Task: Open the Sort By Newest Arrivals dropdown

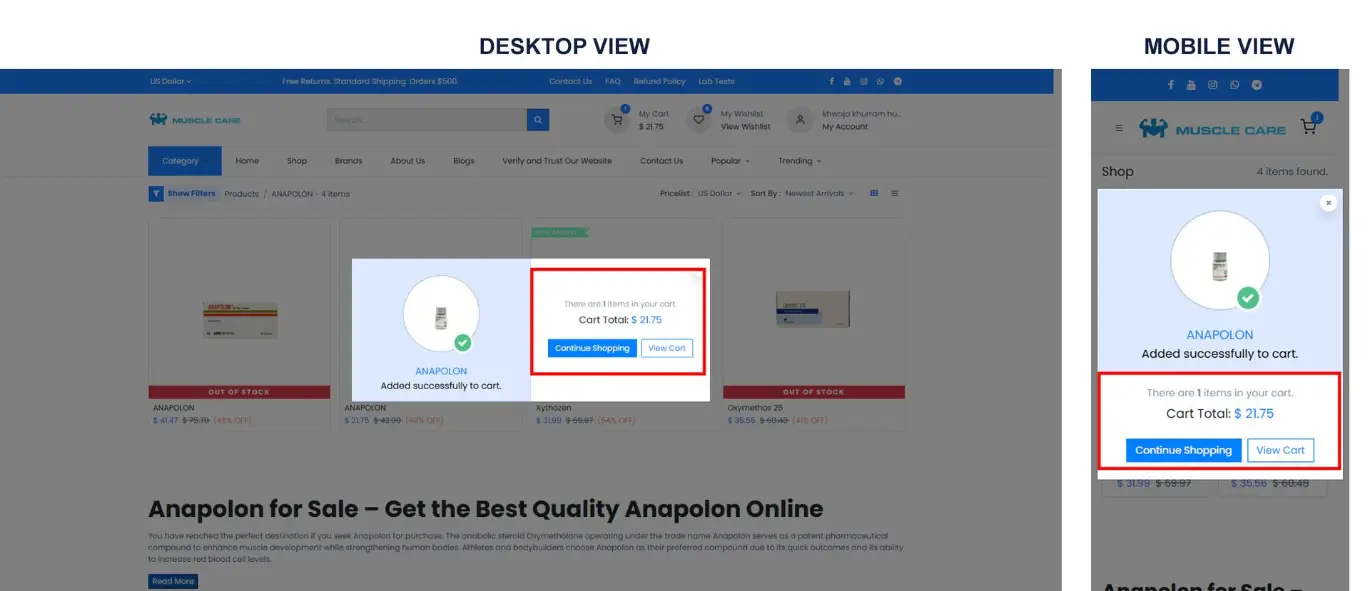Action: (819, 193)
